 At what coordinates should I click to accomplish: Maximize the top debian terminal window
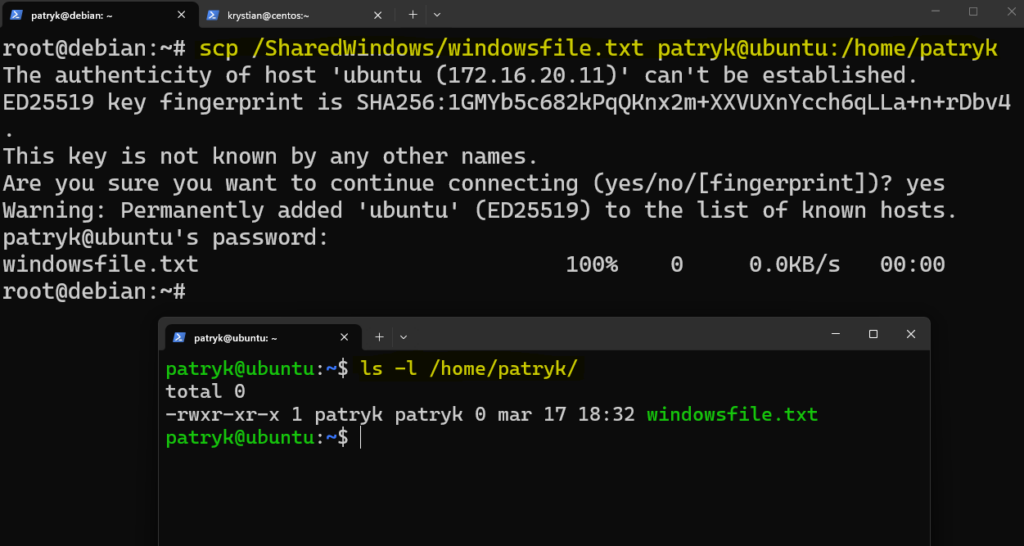click(973, 11)
